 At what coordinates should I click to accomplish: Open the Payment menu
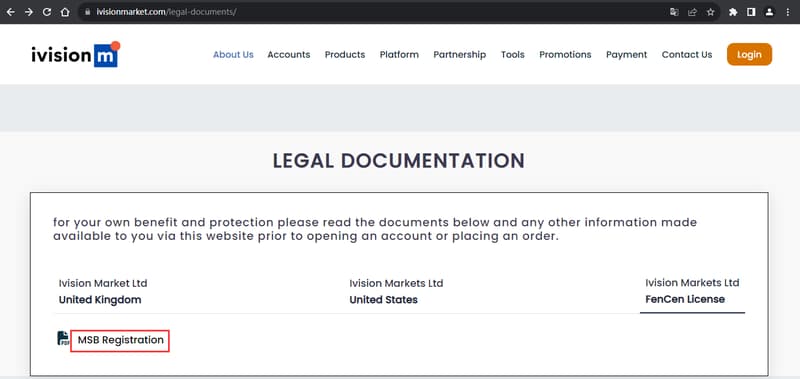coord(627,55)
